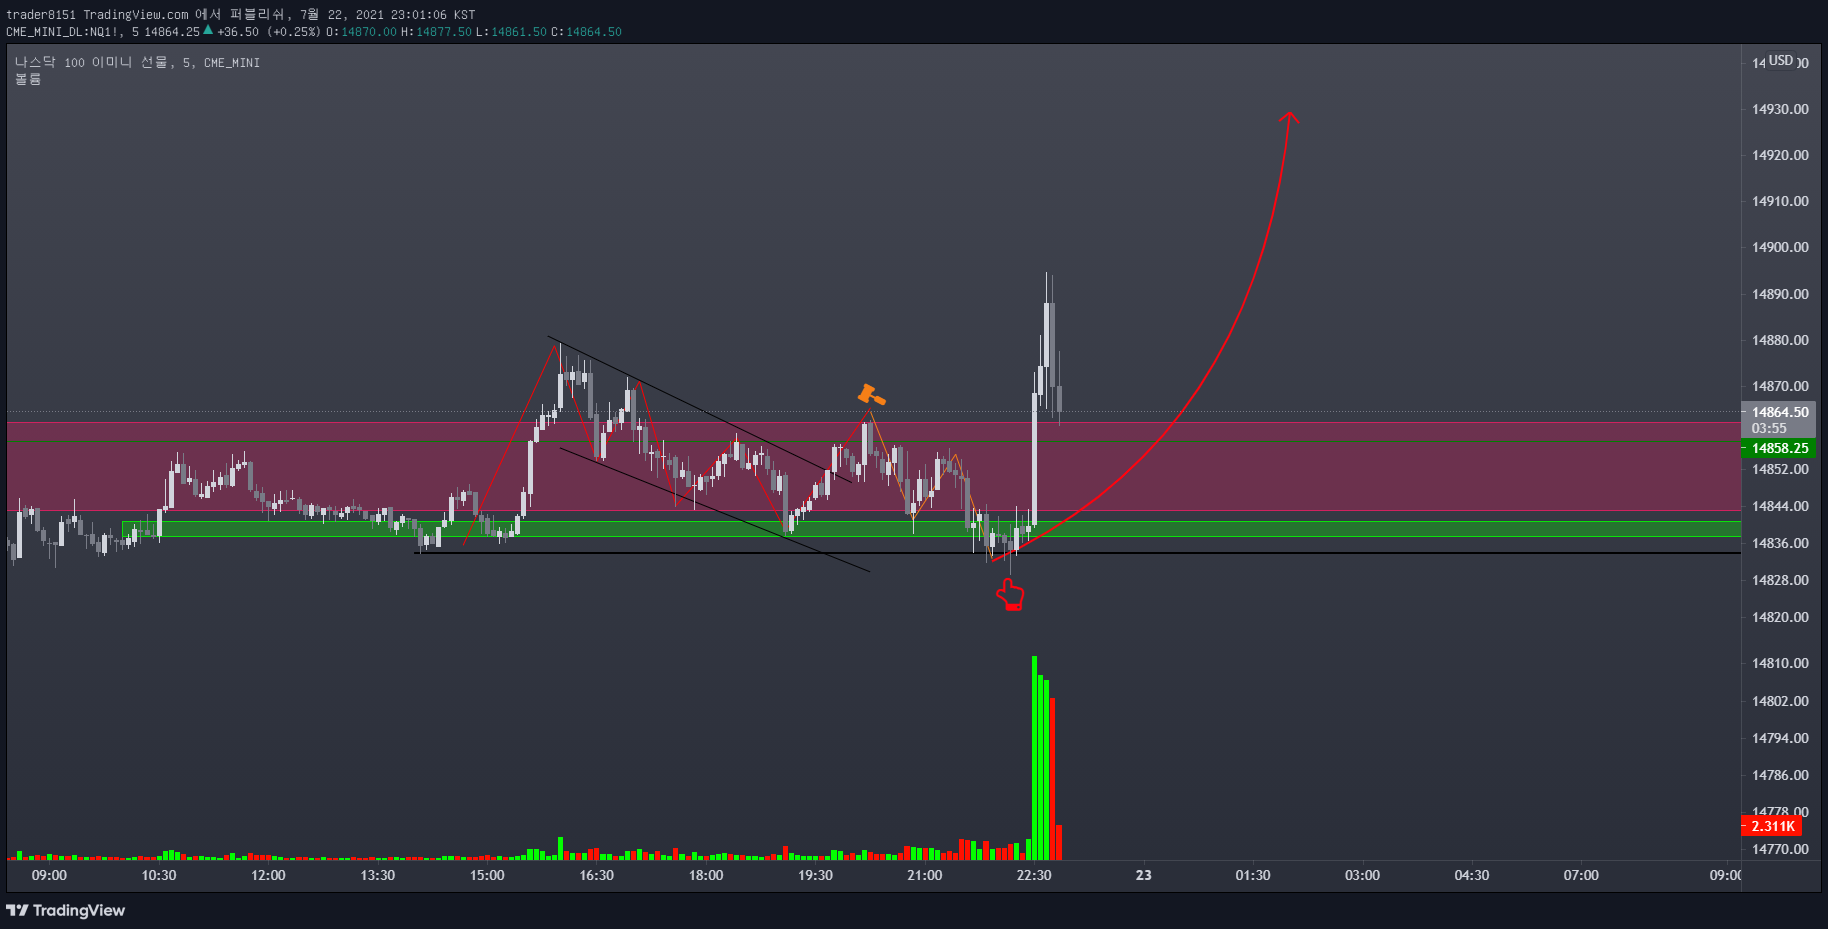
Task: Click the L:14861.50 low value
Action: pos(511,32)
